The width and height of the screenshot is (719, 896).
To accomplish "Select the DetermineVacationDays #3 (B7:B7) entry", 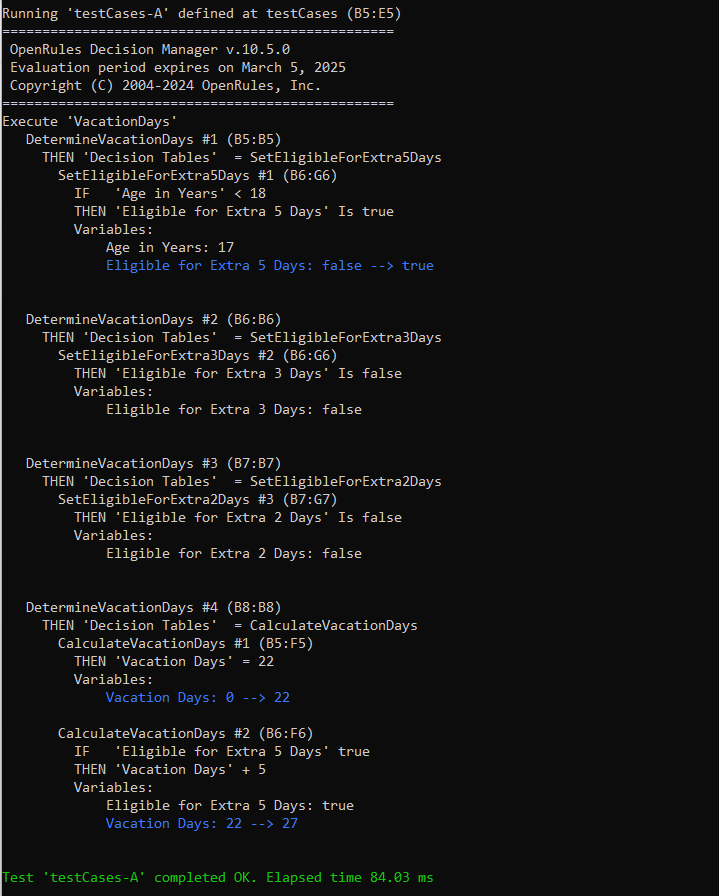I will coord(154,463).
